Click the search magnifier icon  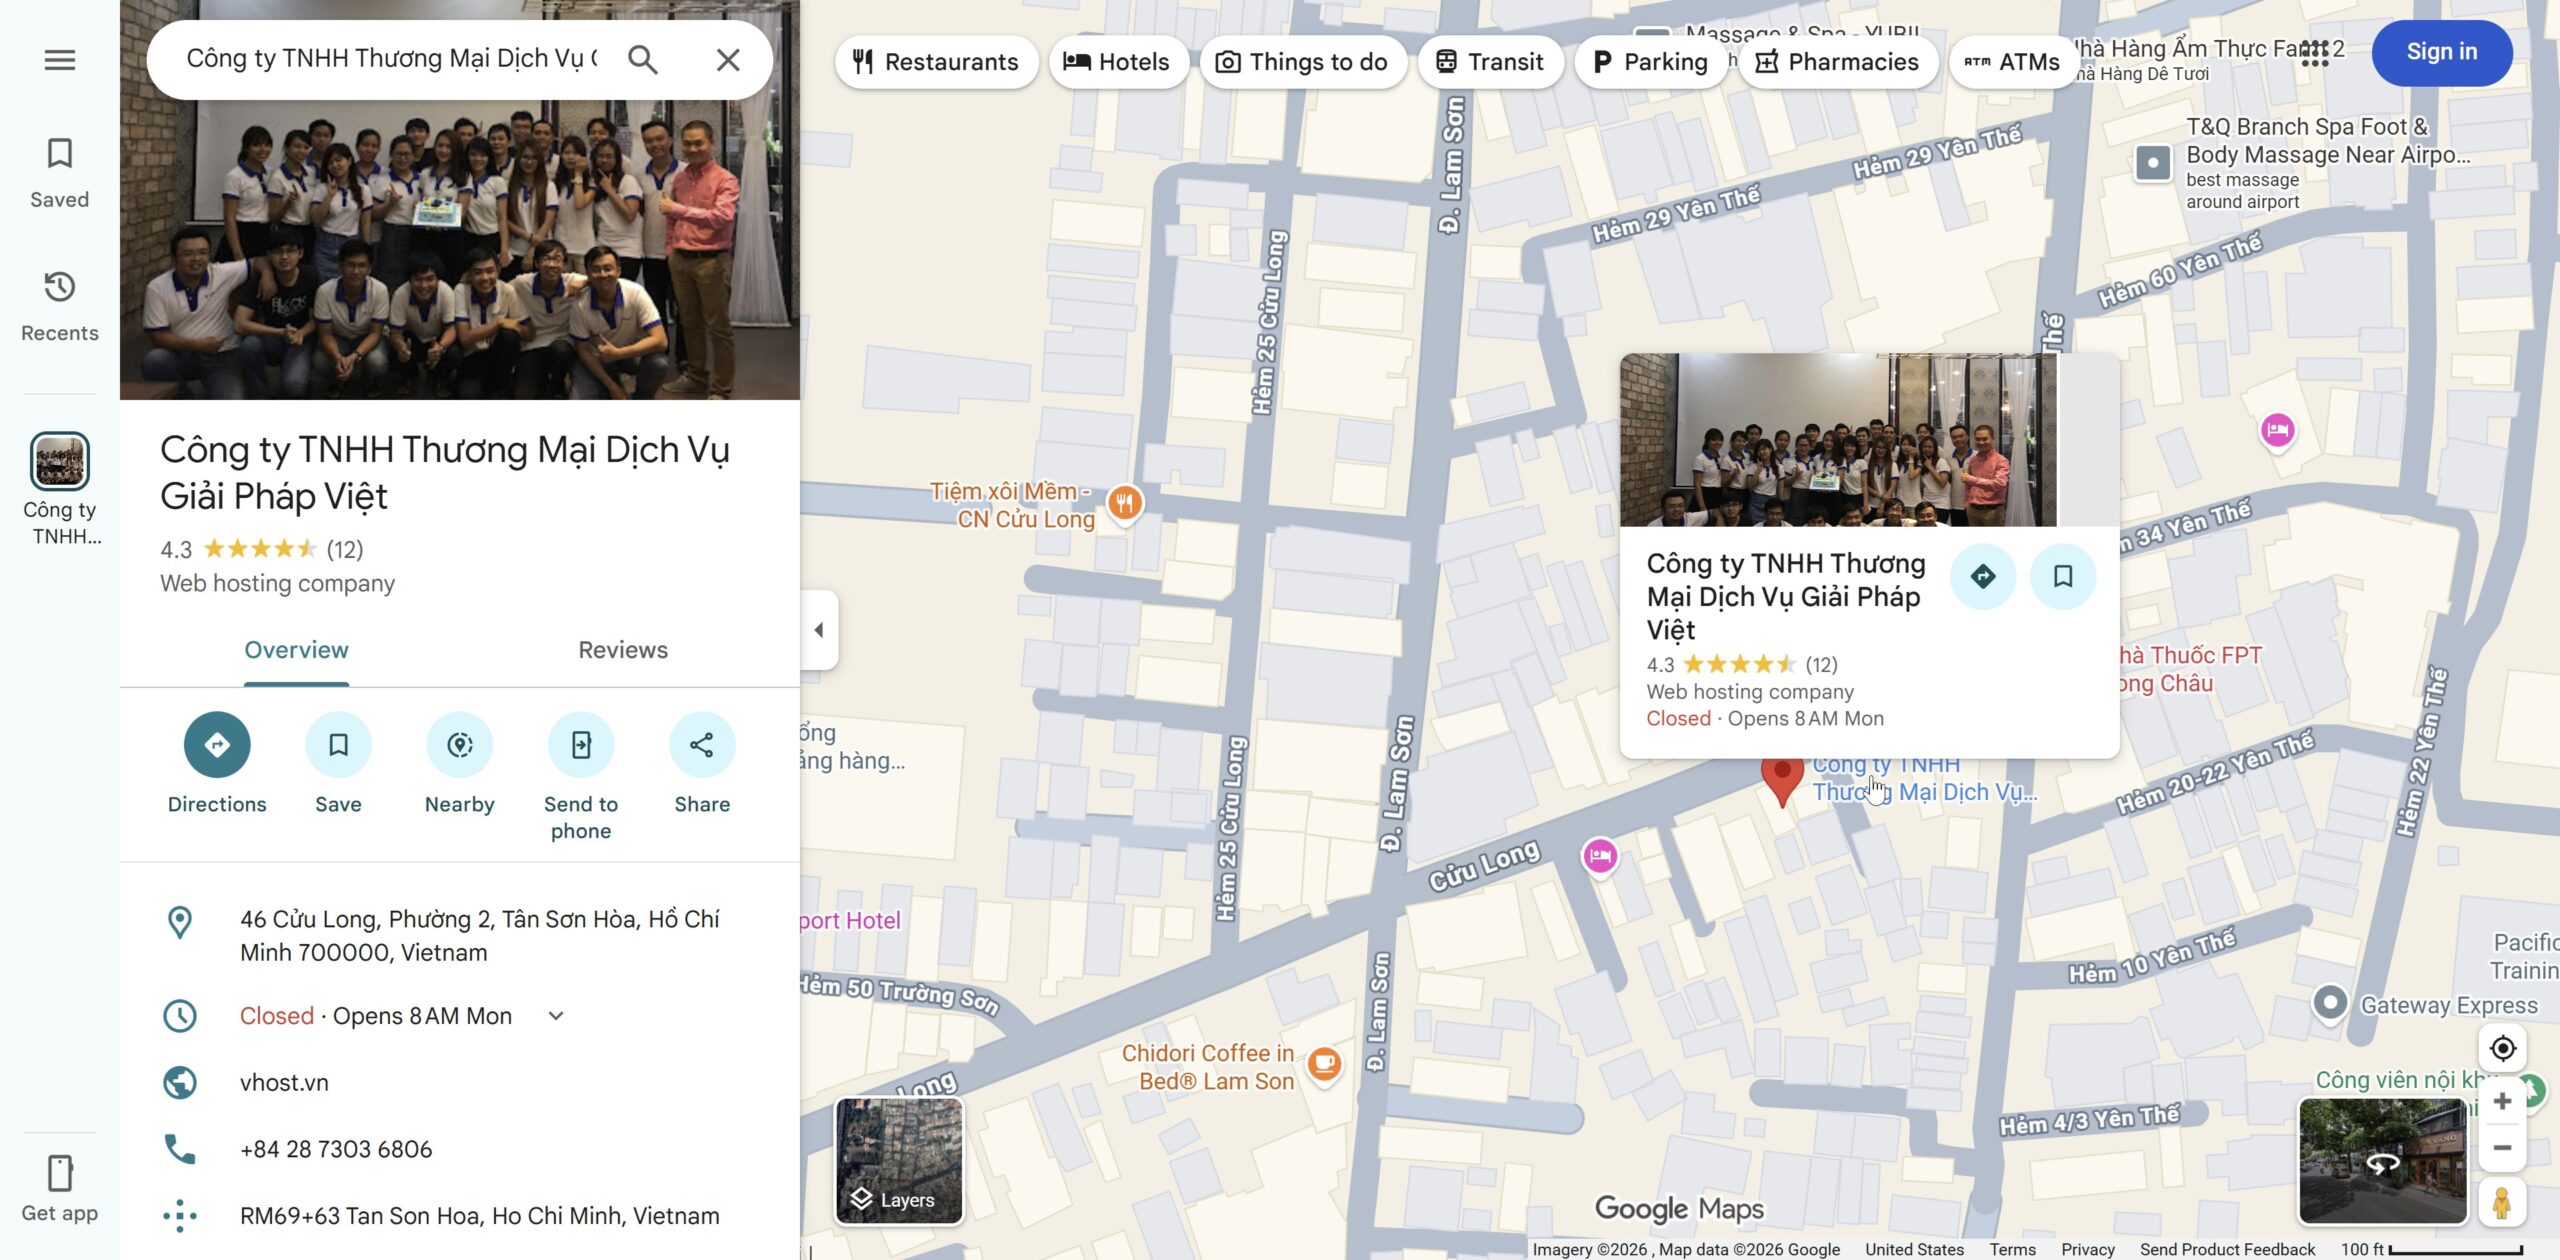(x=643, y=60)
